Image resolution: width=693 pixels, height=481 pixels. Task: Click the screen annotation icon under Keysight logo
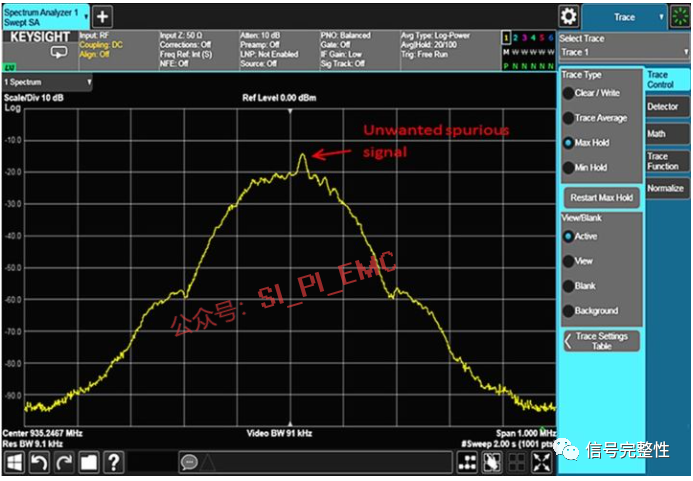59,53
